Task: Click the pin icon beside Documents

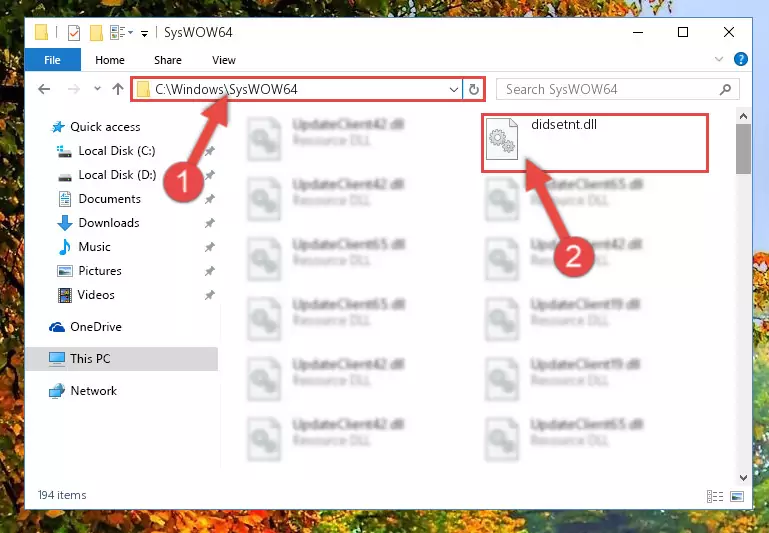Action: coord(209,199)
